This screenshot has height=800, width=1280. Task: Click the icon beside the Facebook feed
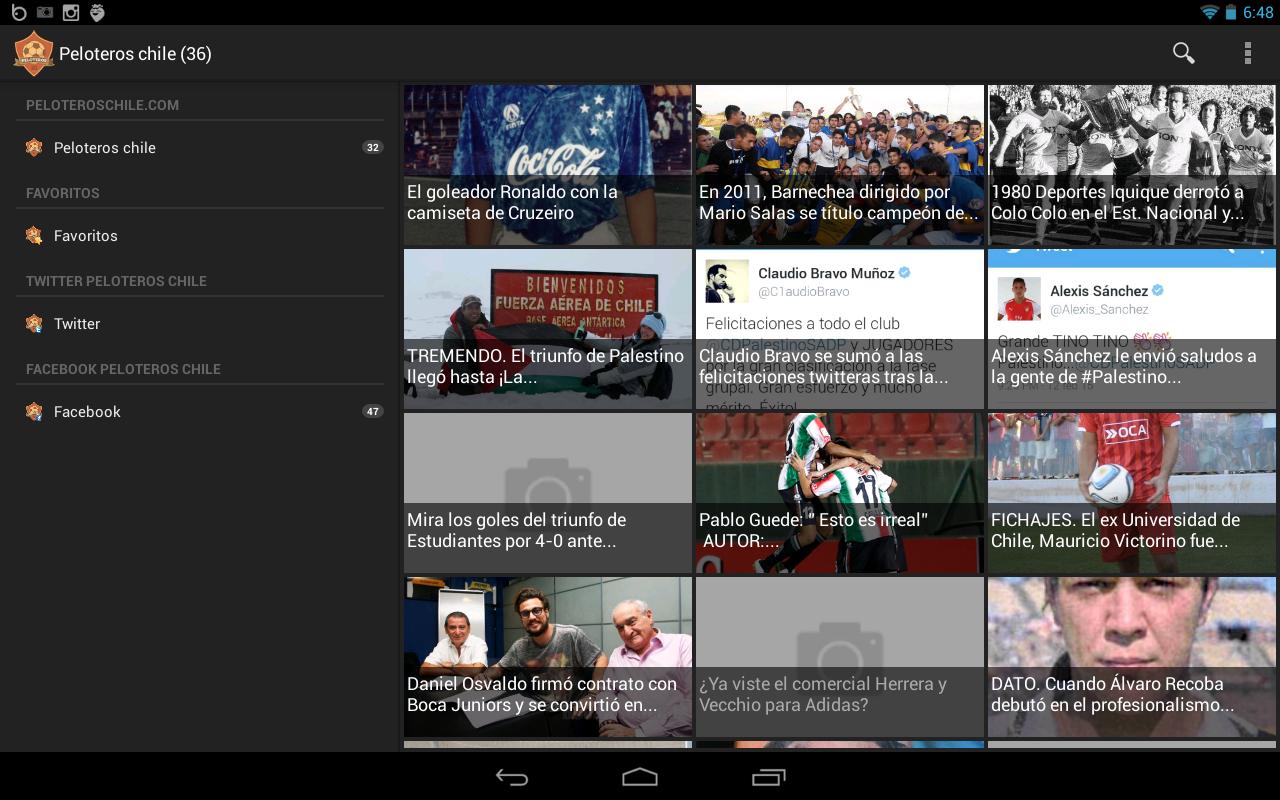pyautogui.click(x=34, y=411)
